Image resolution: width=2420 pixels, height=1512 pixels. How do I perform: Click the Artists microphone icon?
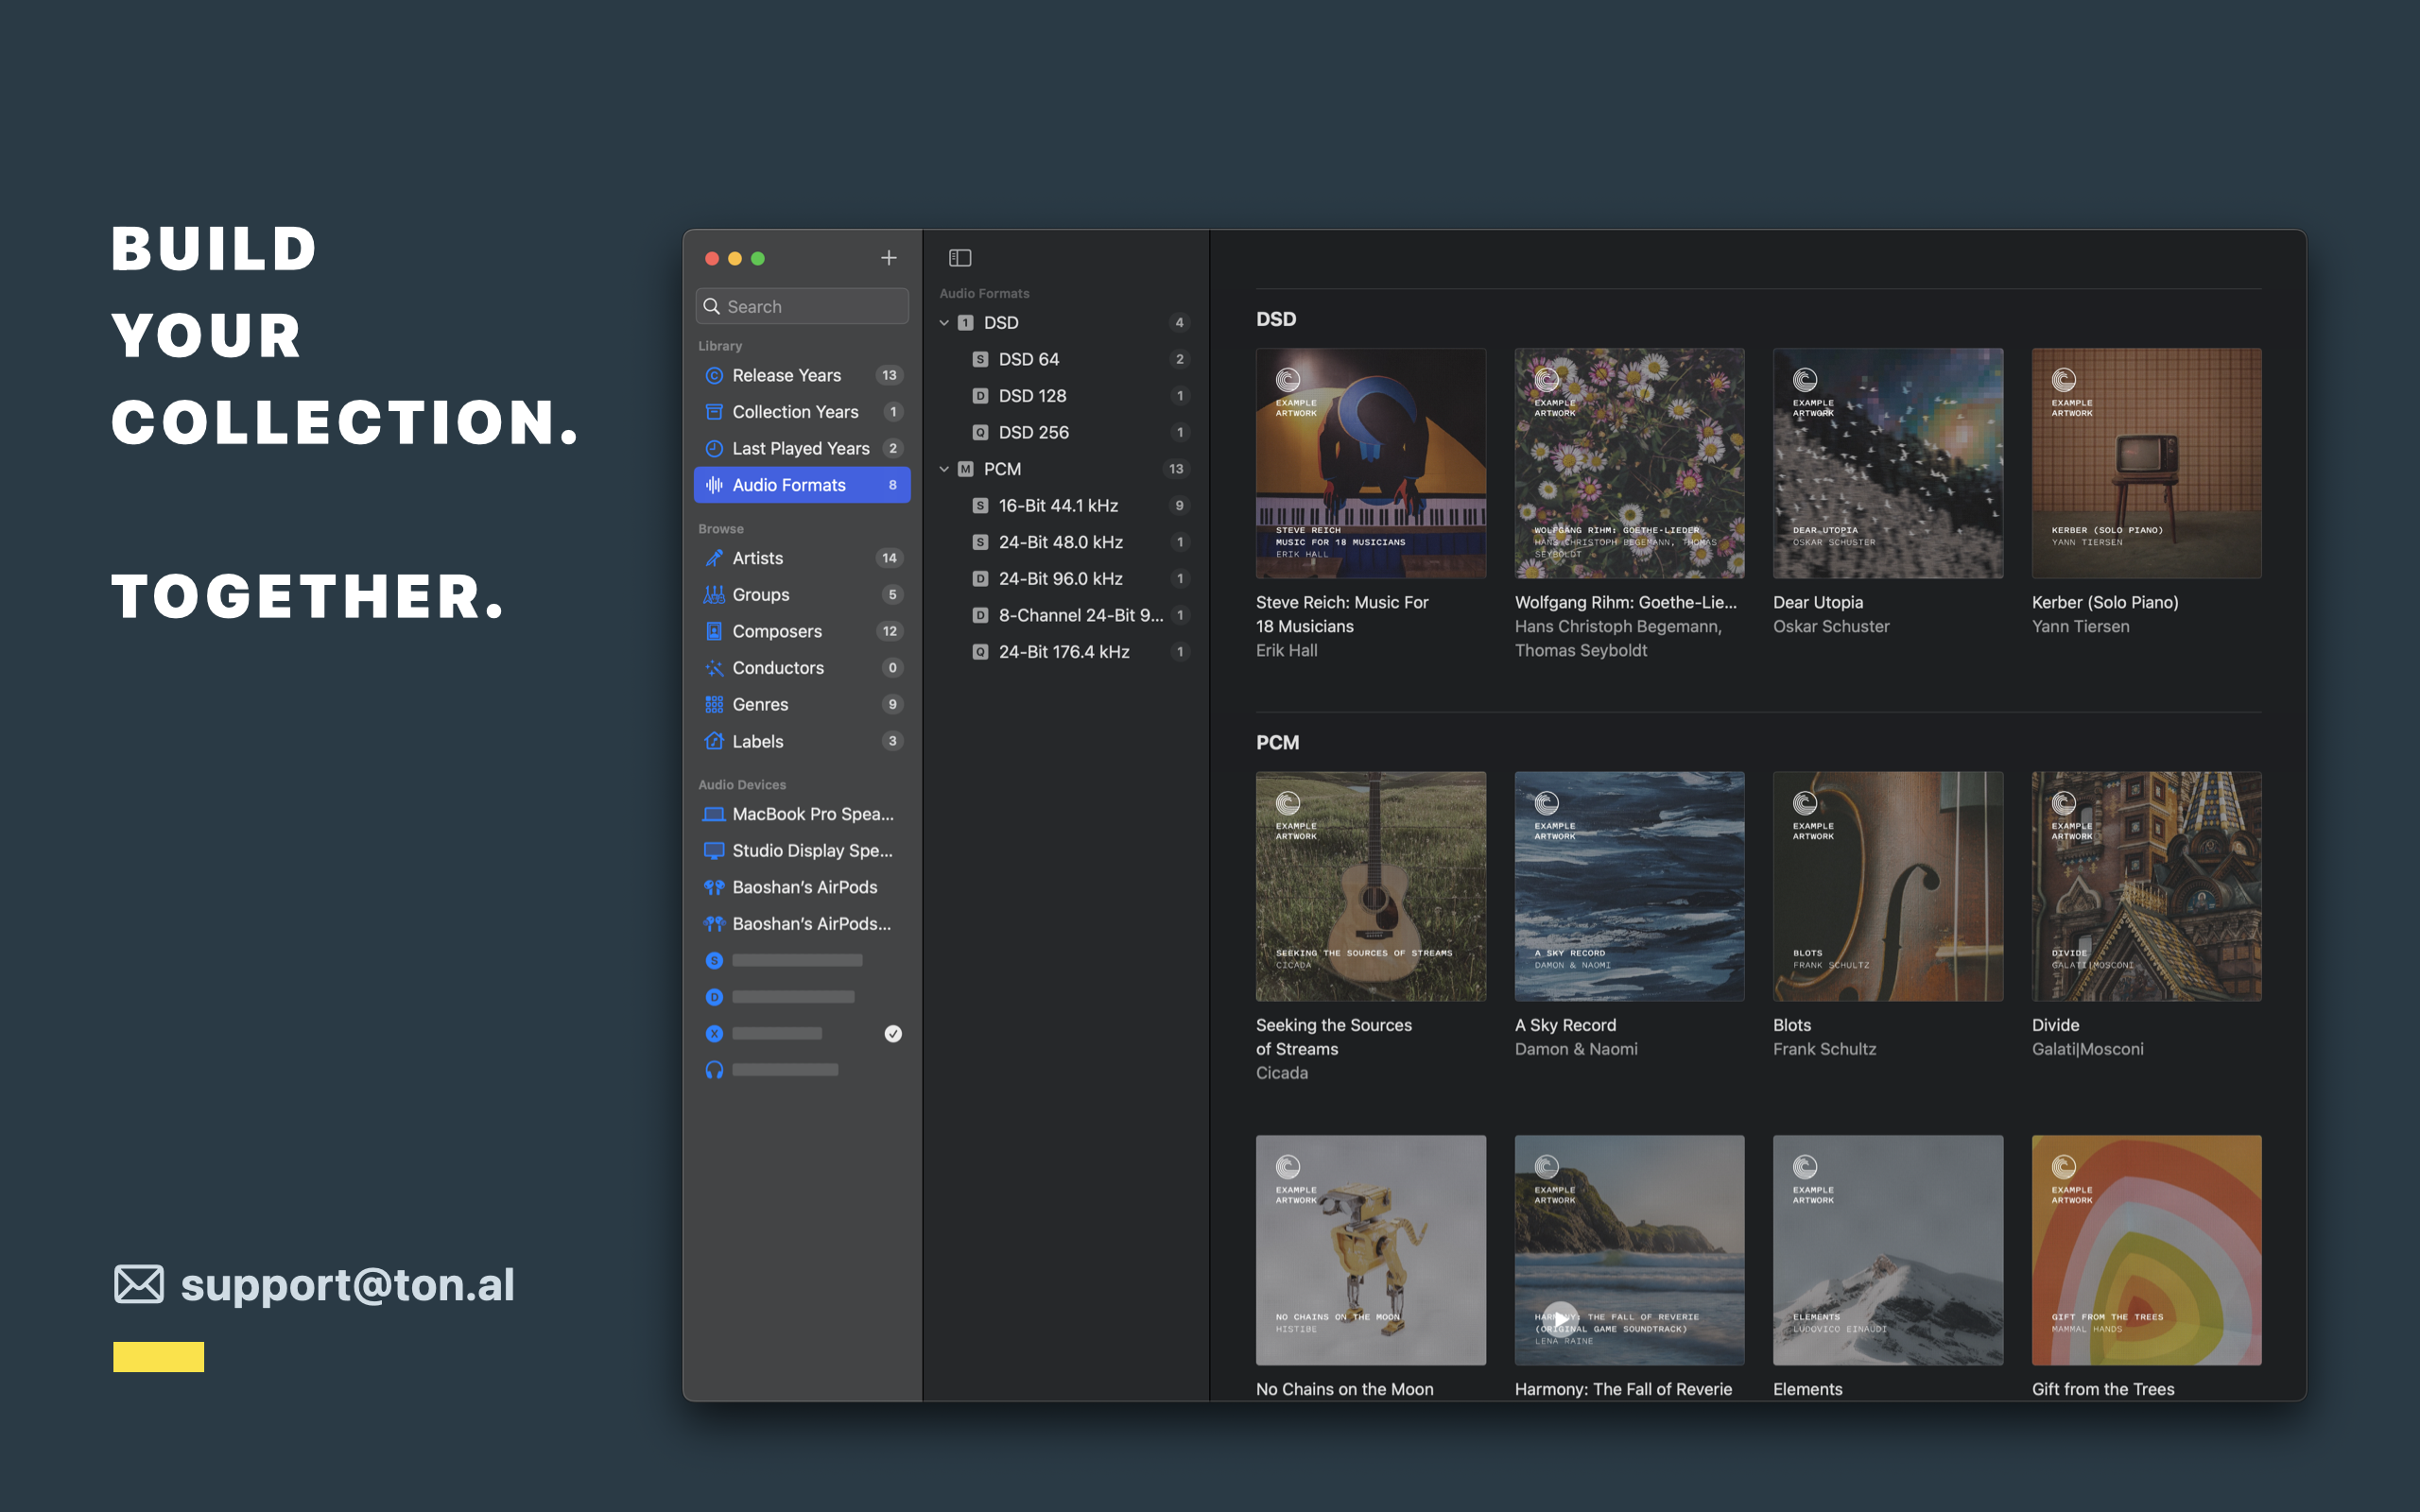[714, 558]
